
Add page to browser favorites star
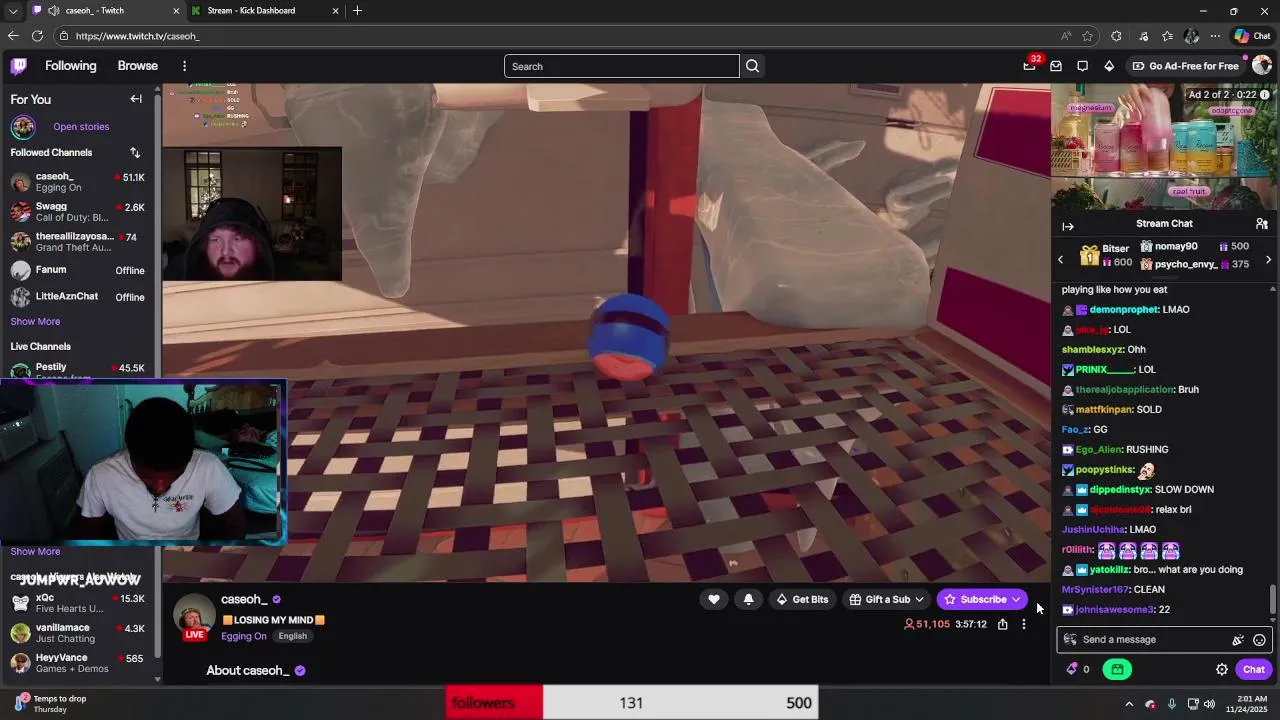[1087, 36]
